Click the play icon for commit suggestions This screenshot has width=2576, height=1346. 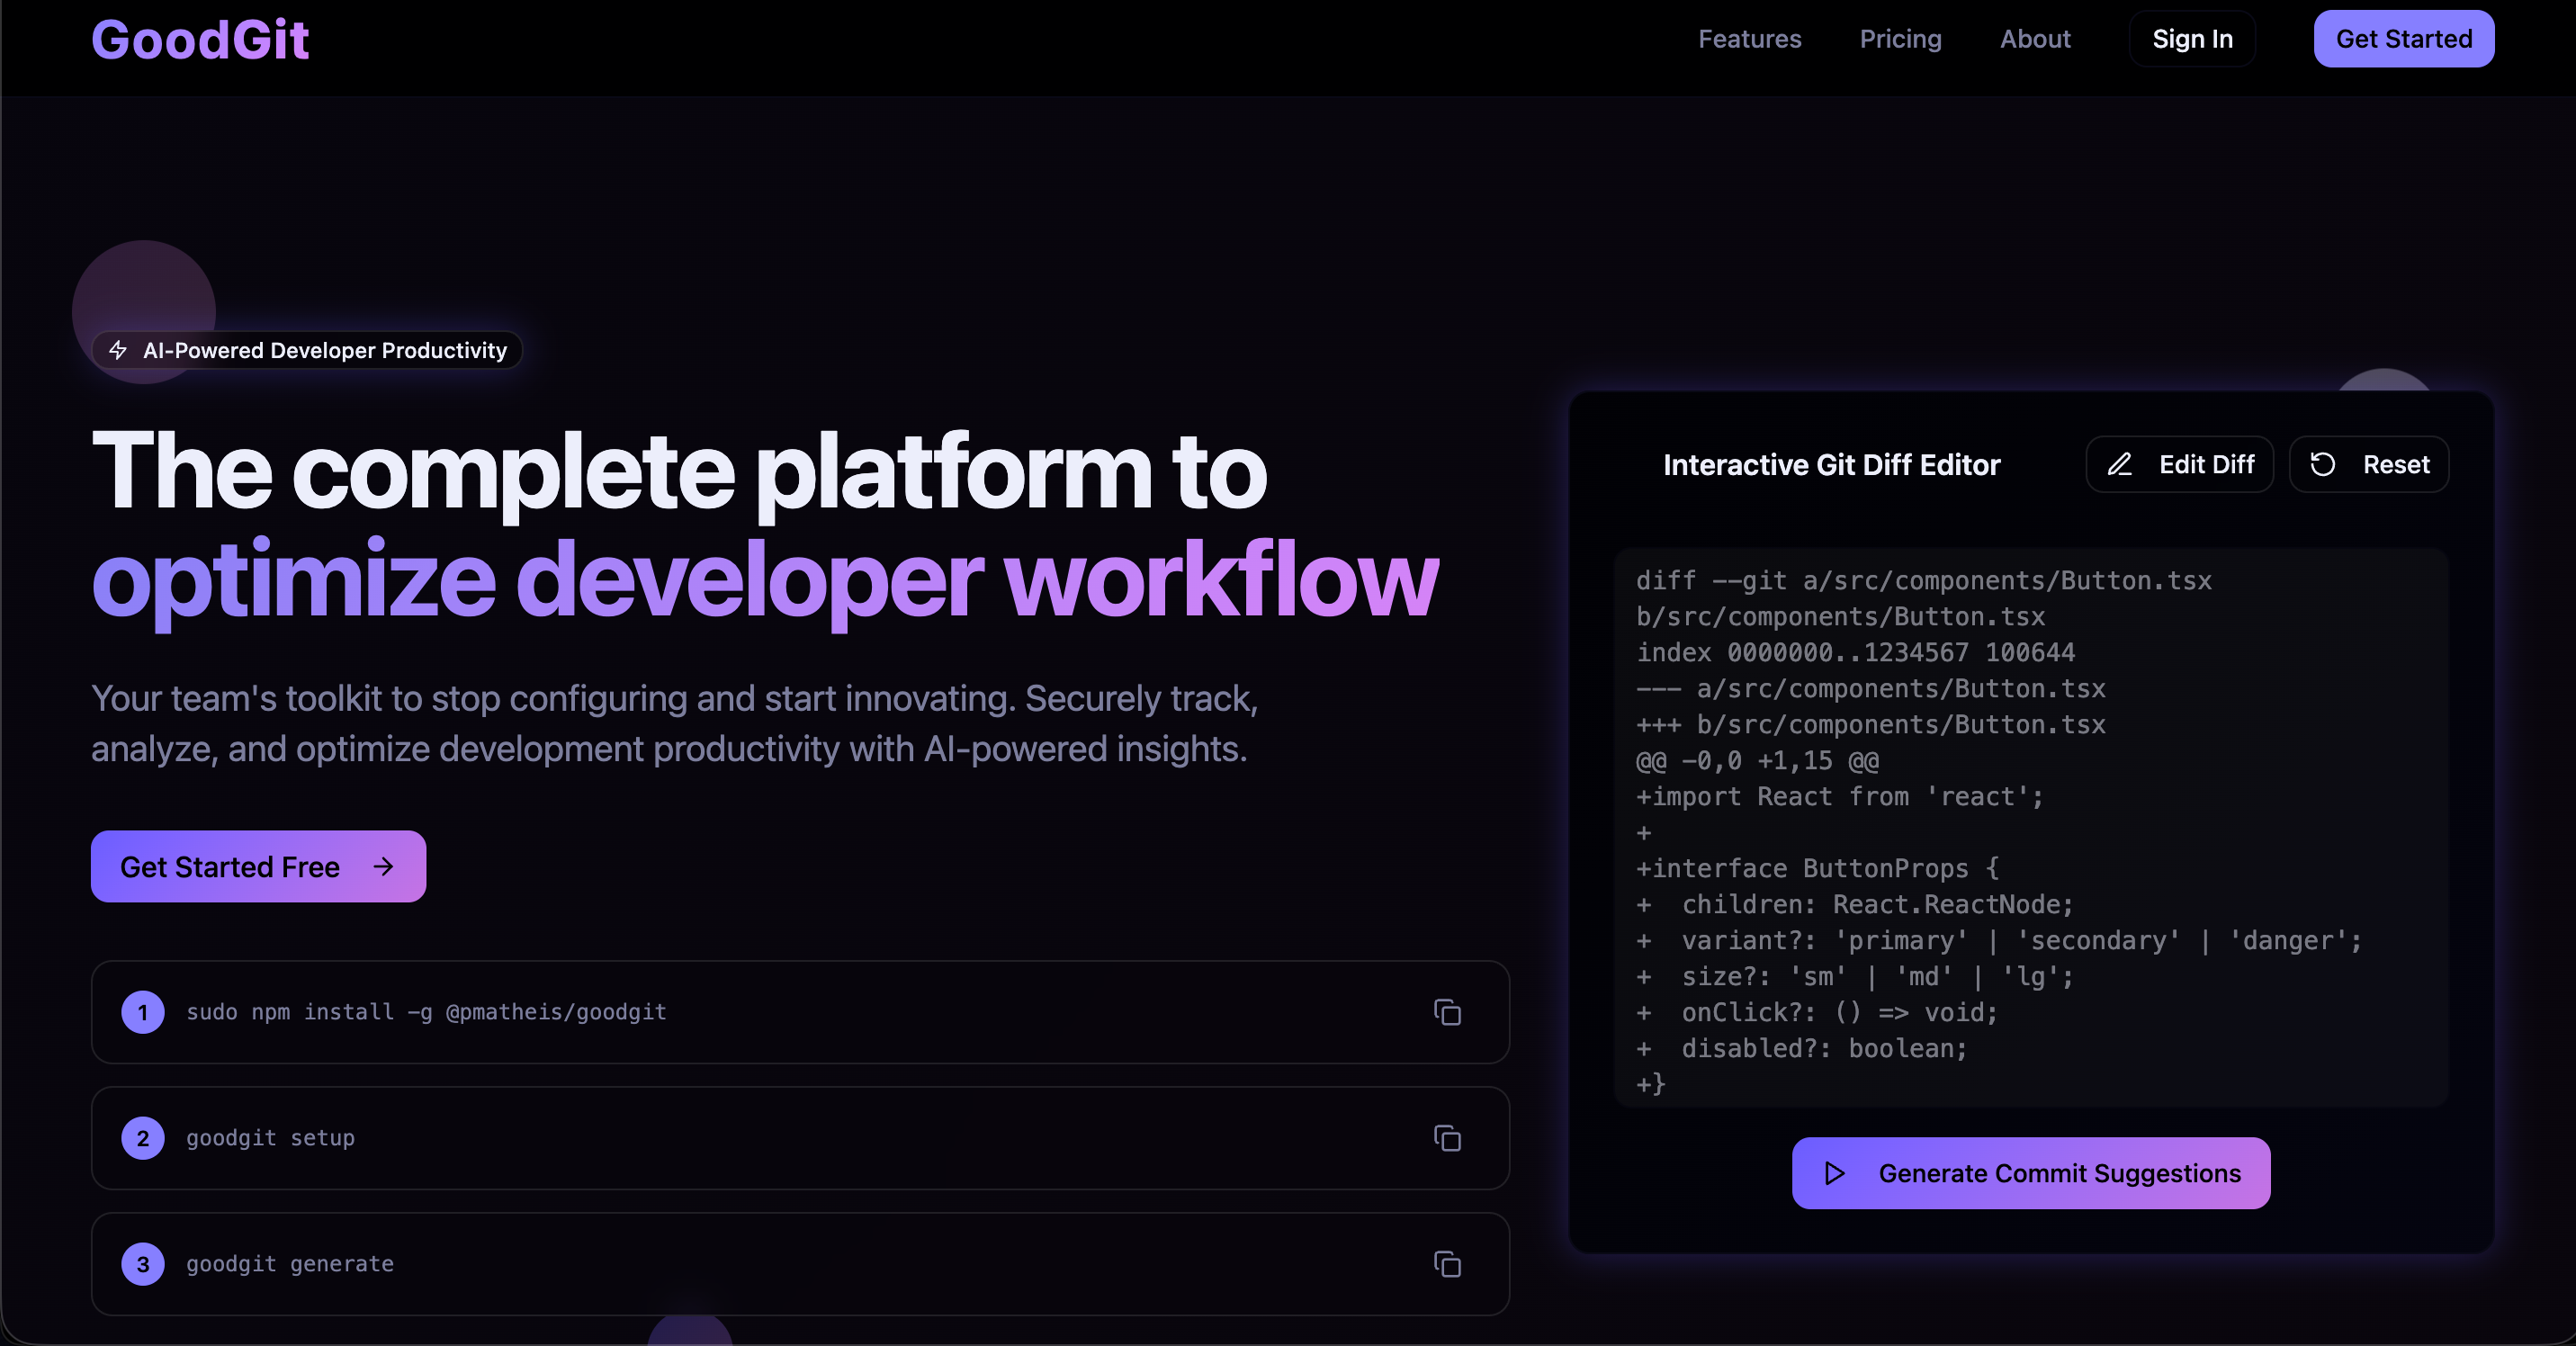[x=1834, y=1173]
